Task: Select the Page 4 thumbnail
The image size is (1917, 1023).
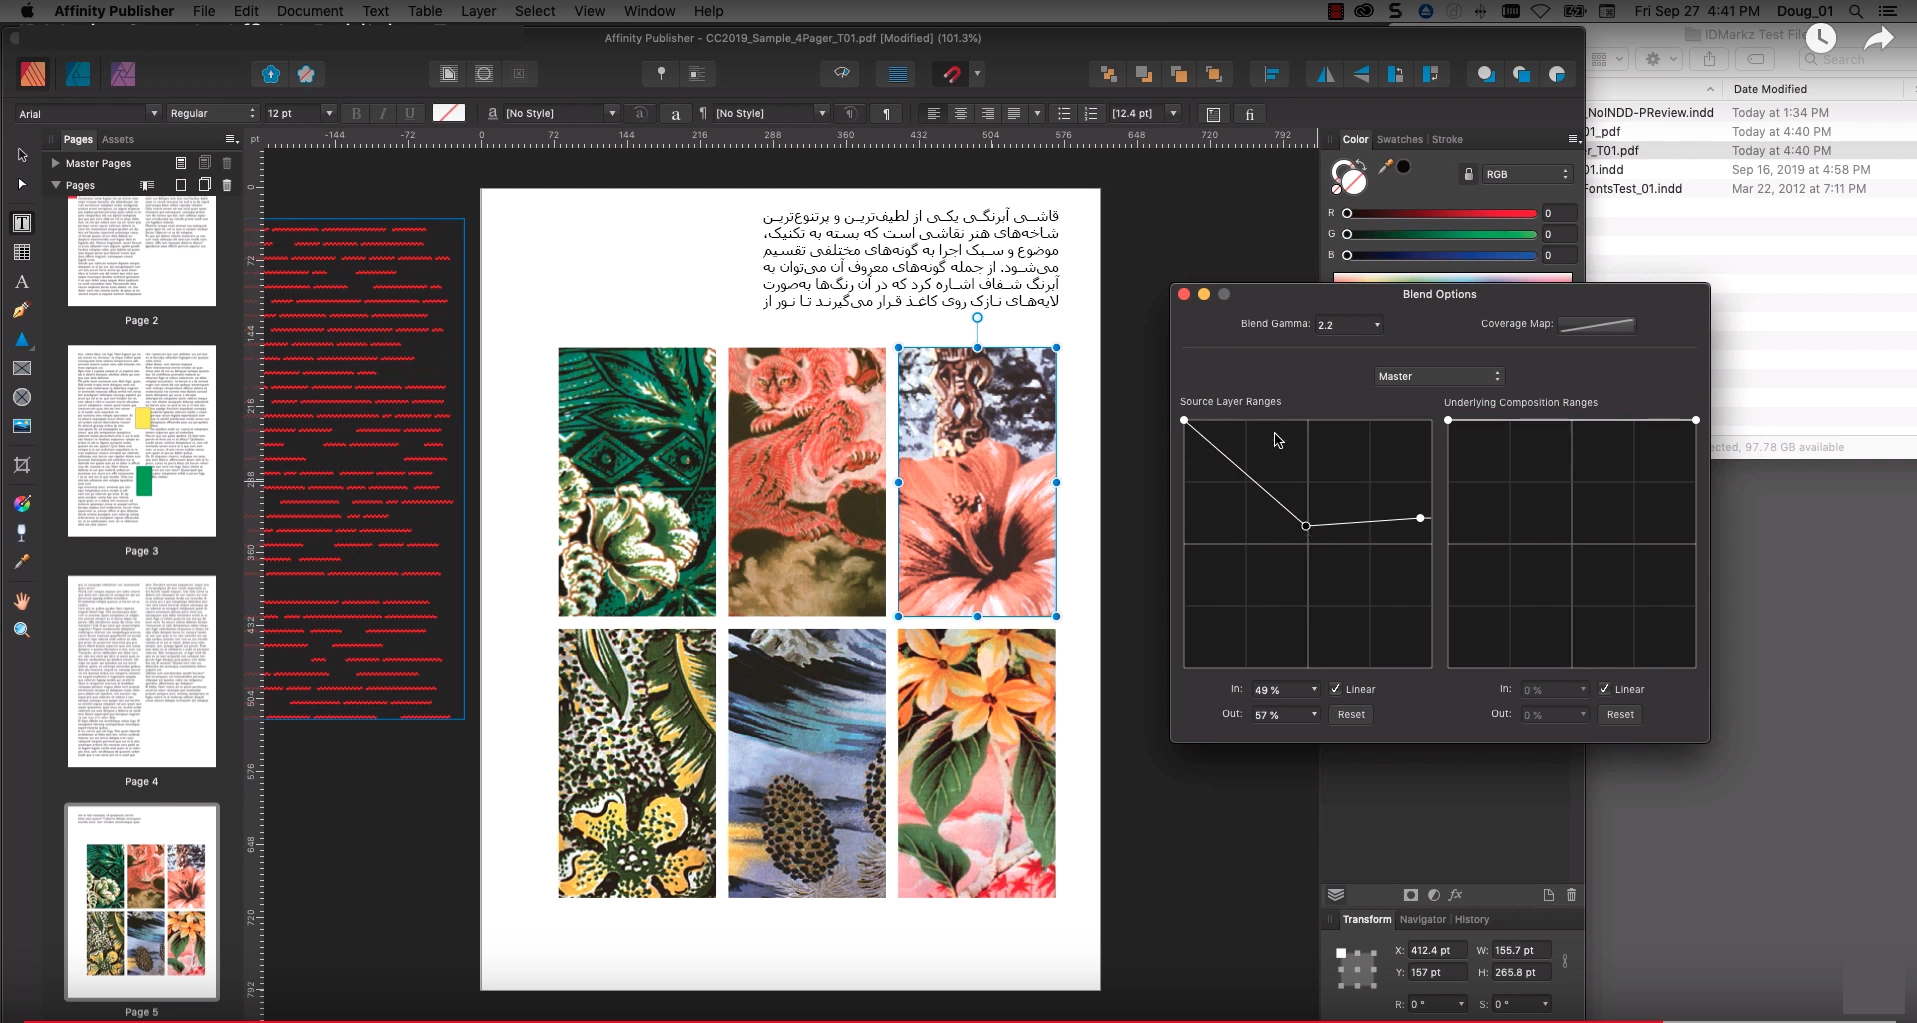Action: tap(142, 672)
